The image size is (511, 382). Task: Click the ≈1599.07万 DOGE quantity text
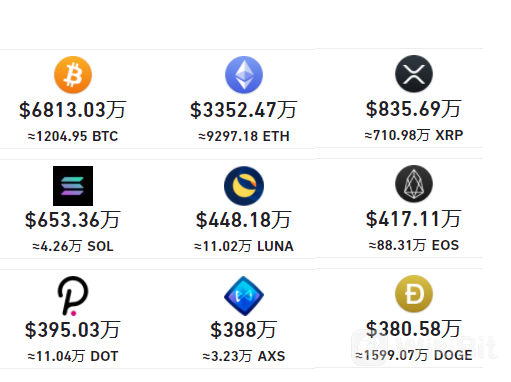pyautogui.click(x=414, y=355)
